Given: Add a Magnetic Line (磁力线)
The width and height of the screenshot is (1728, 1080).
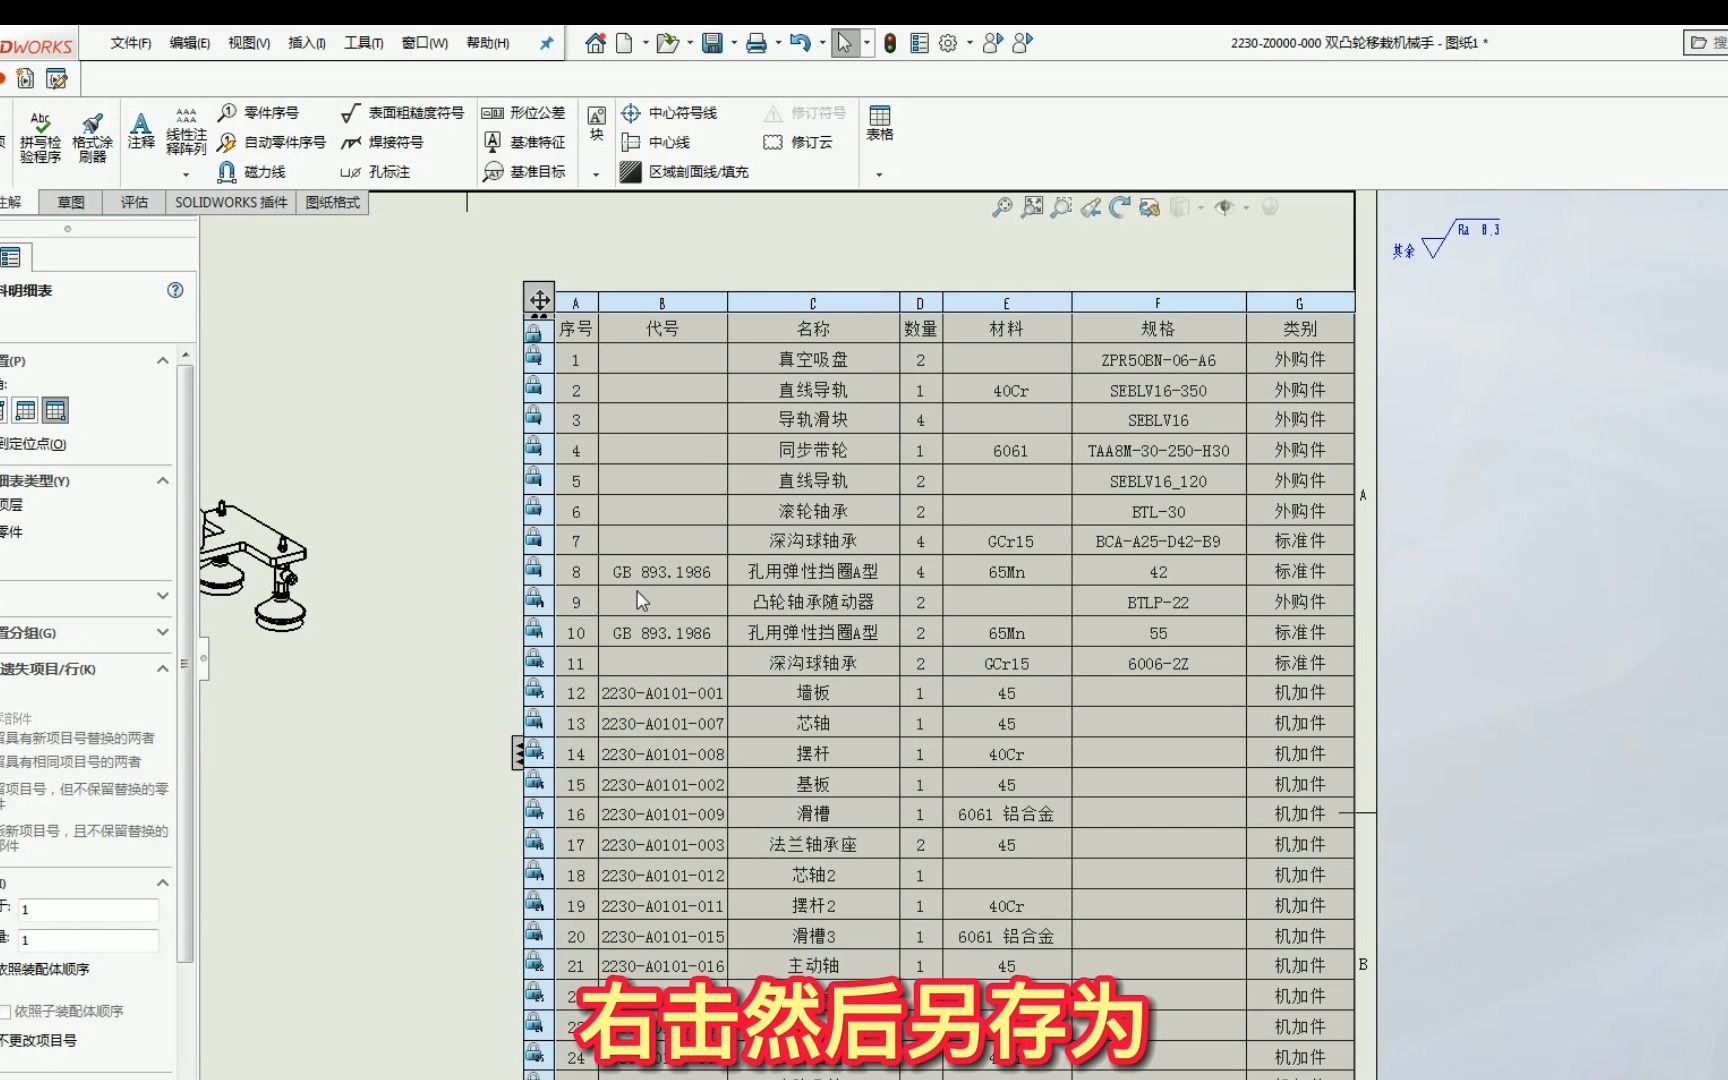Looking at the screenshot, I should coord(252,172).
